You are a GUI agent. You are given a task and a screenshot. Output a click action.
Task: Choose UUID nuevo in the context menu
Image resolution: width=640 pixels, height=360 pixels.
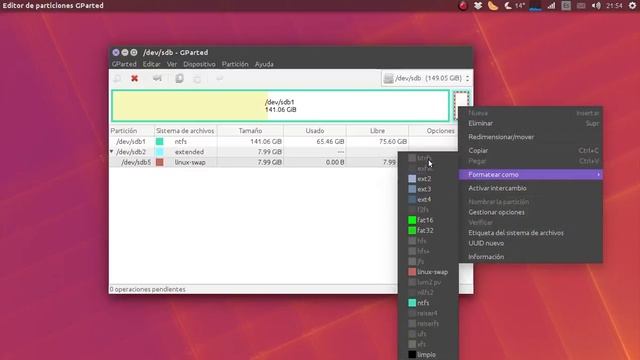[530, 243]
